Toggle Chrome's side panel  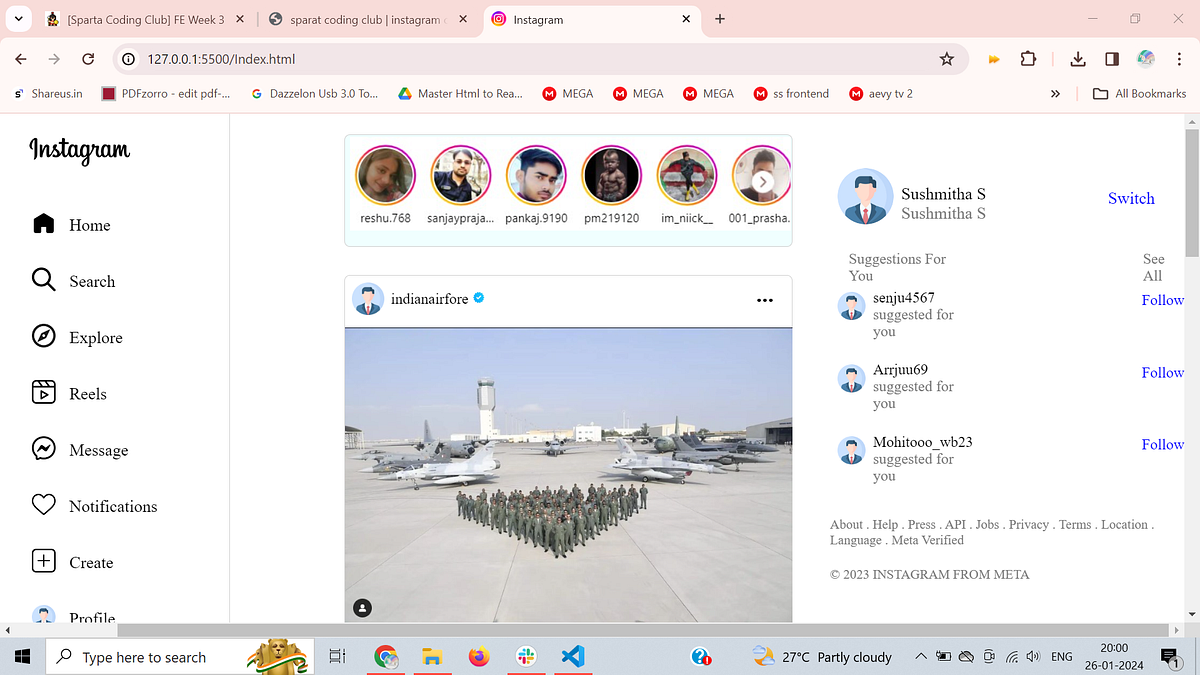(1111, 59)
